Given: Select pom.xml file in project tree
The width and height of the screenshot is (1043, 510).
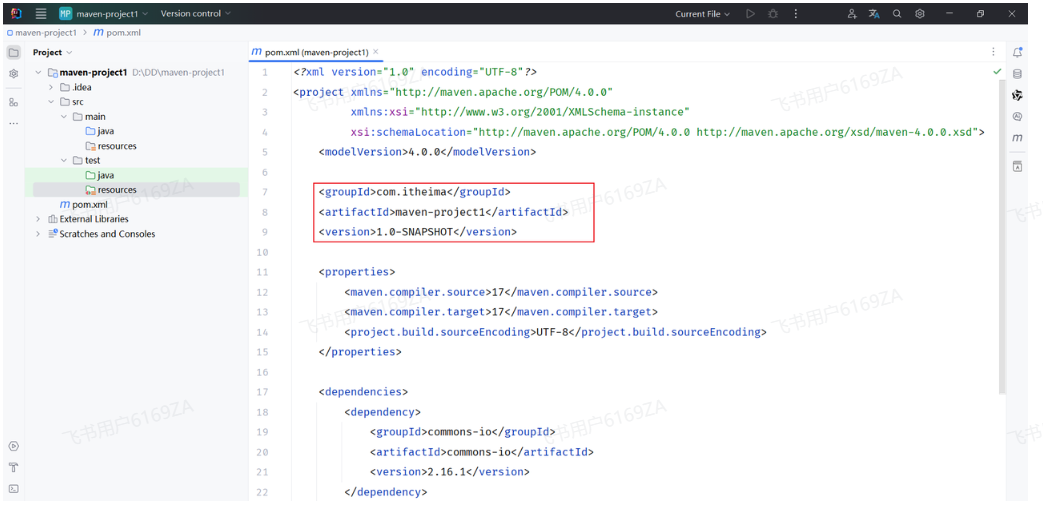Looking at the screenshot, I should (x=89, y=204).
